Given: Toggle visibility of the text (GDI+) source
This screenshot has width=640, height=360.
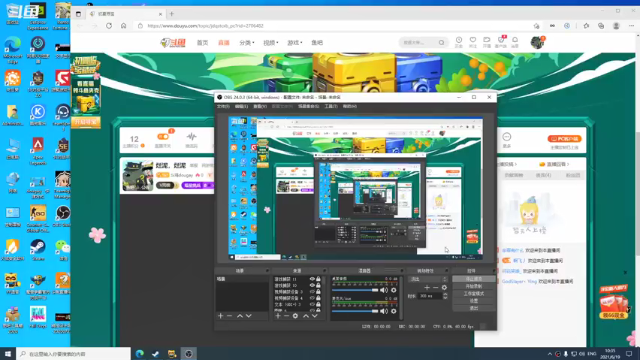Looking at the screenshot, I should pos(312,304).
